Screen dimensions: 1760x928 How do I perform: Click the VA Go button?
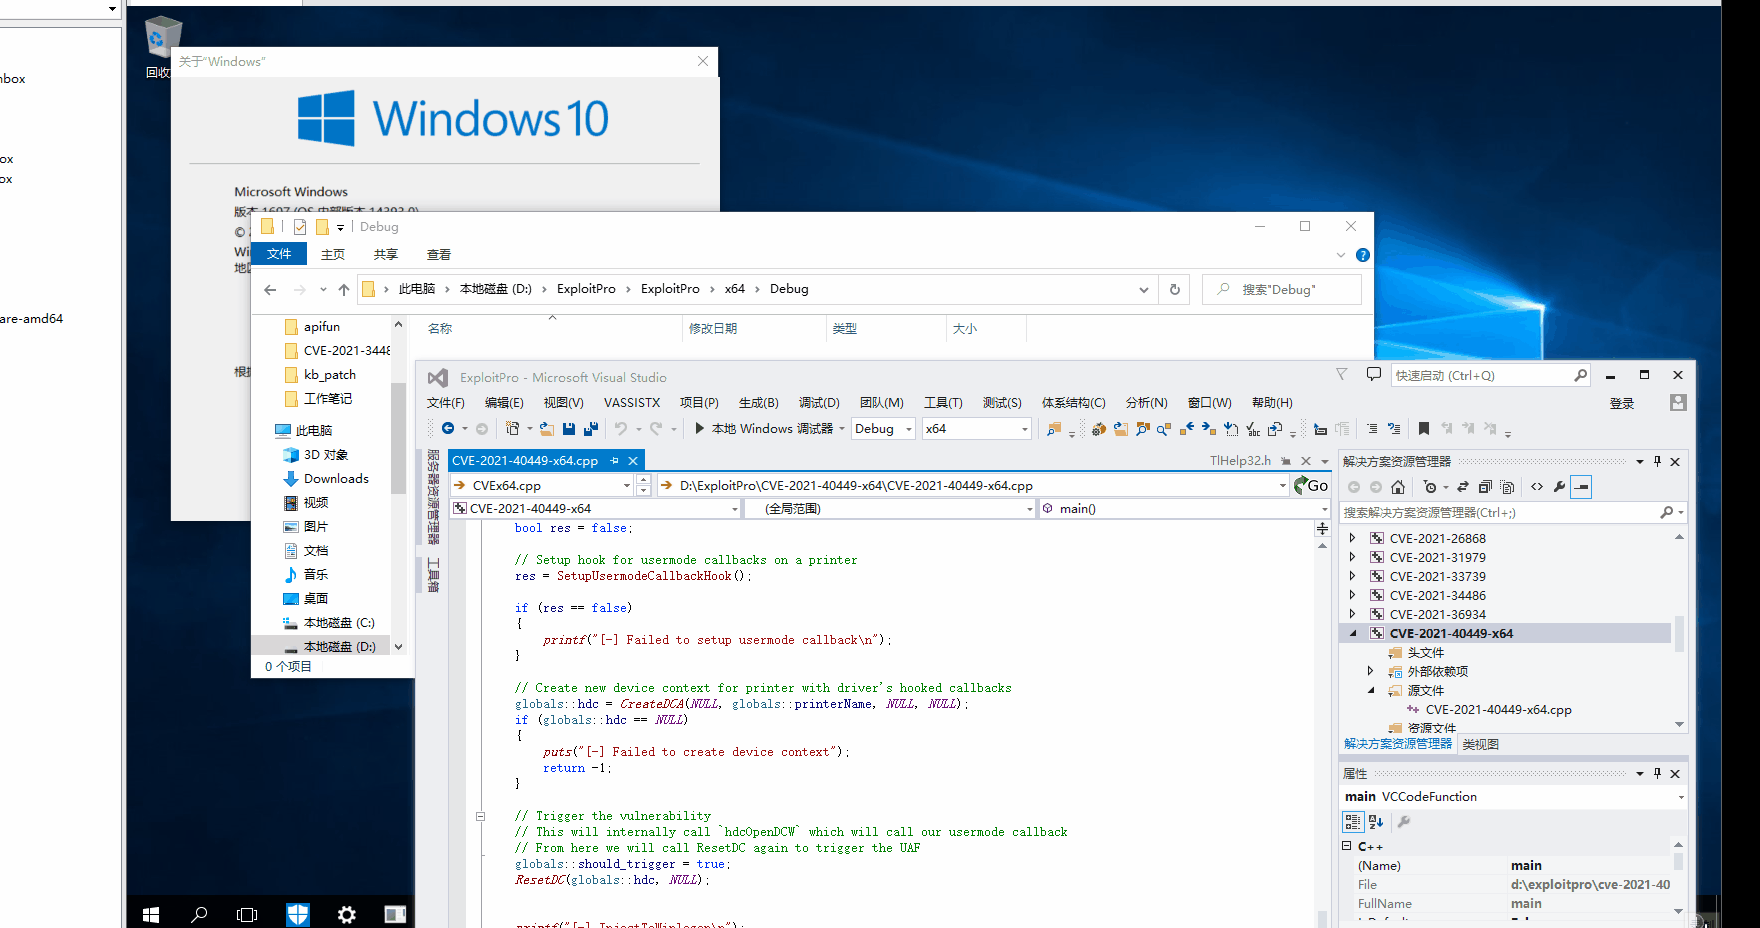[x=1311, y=485]
